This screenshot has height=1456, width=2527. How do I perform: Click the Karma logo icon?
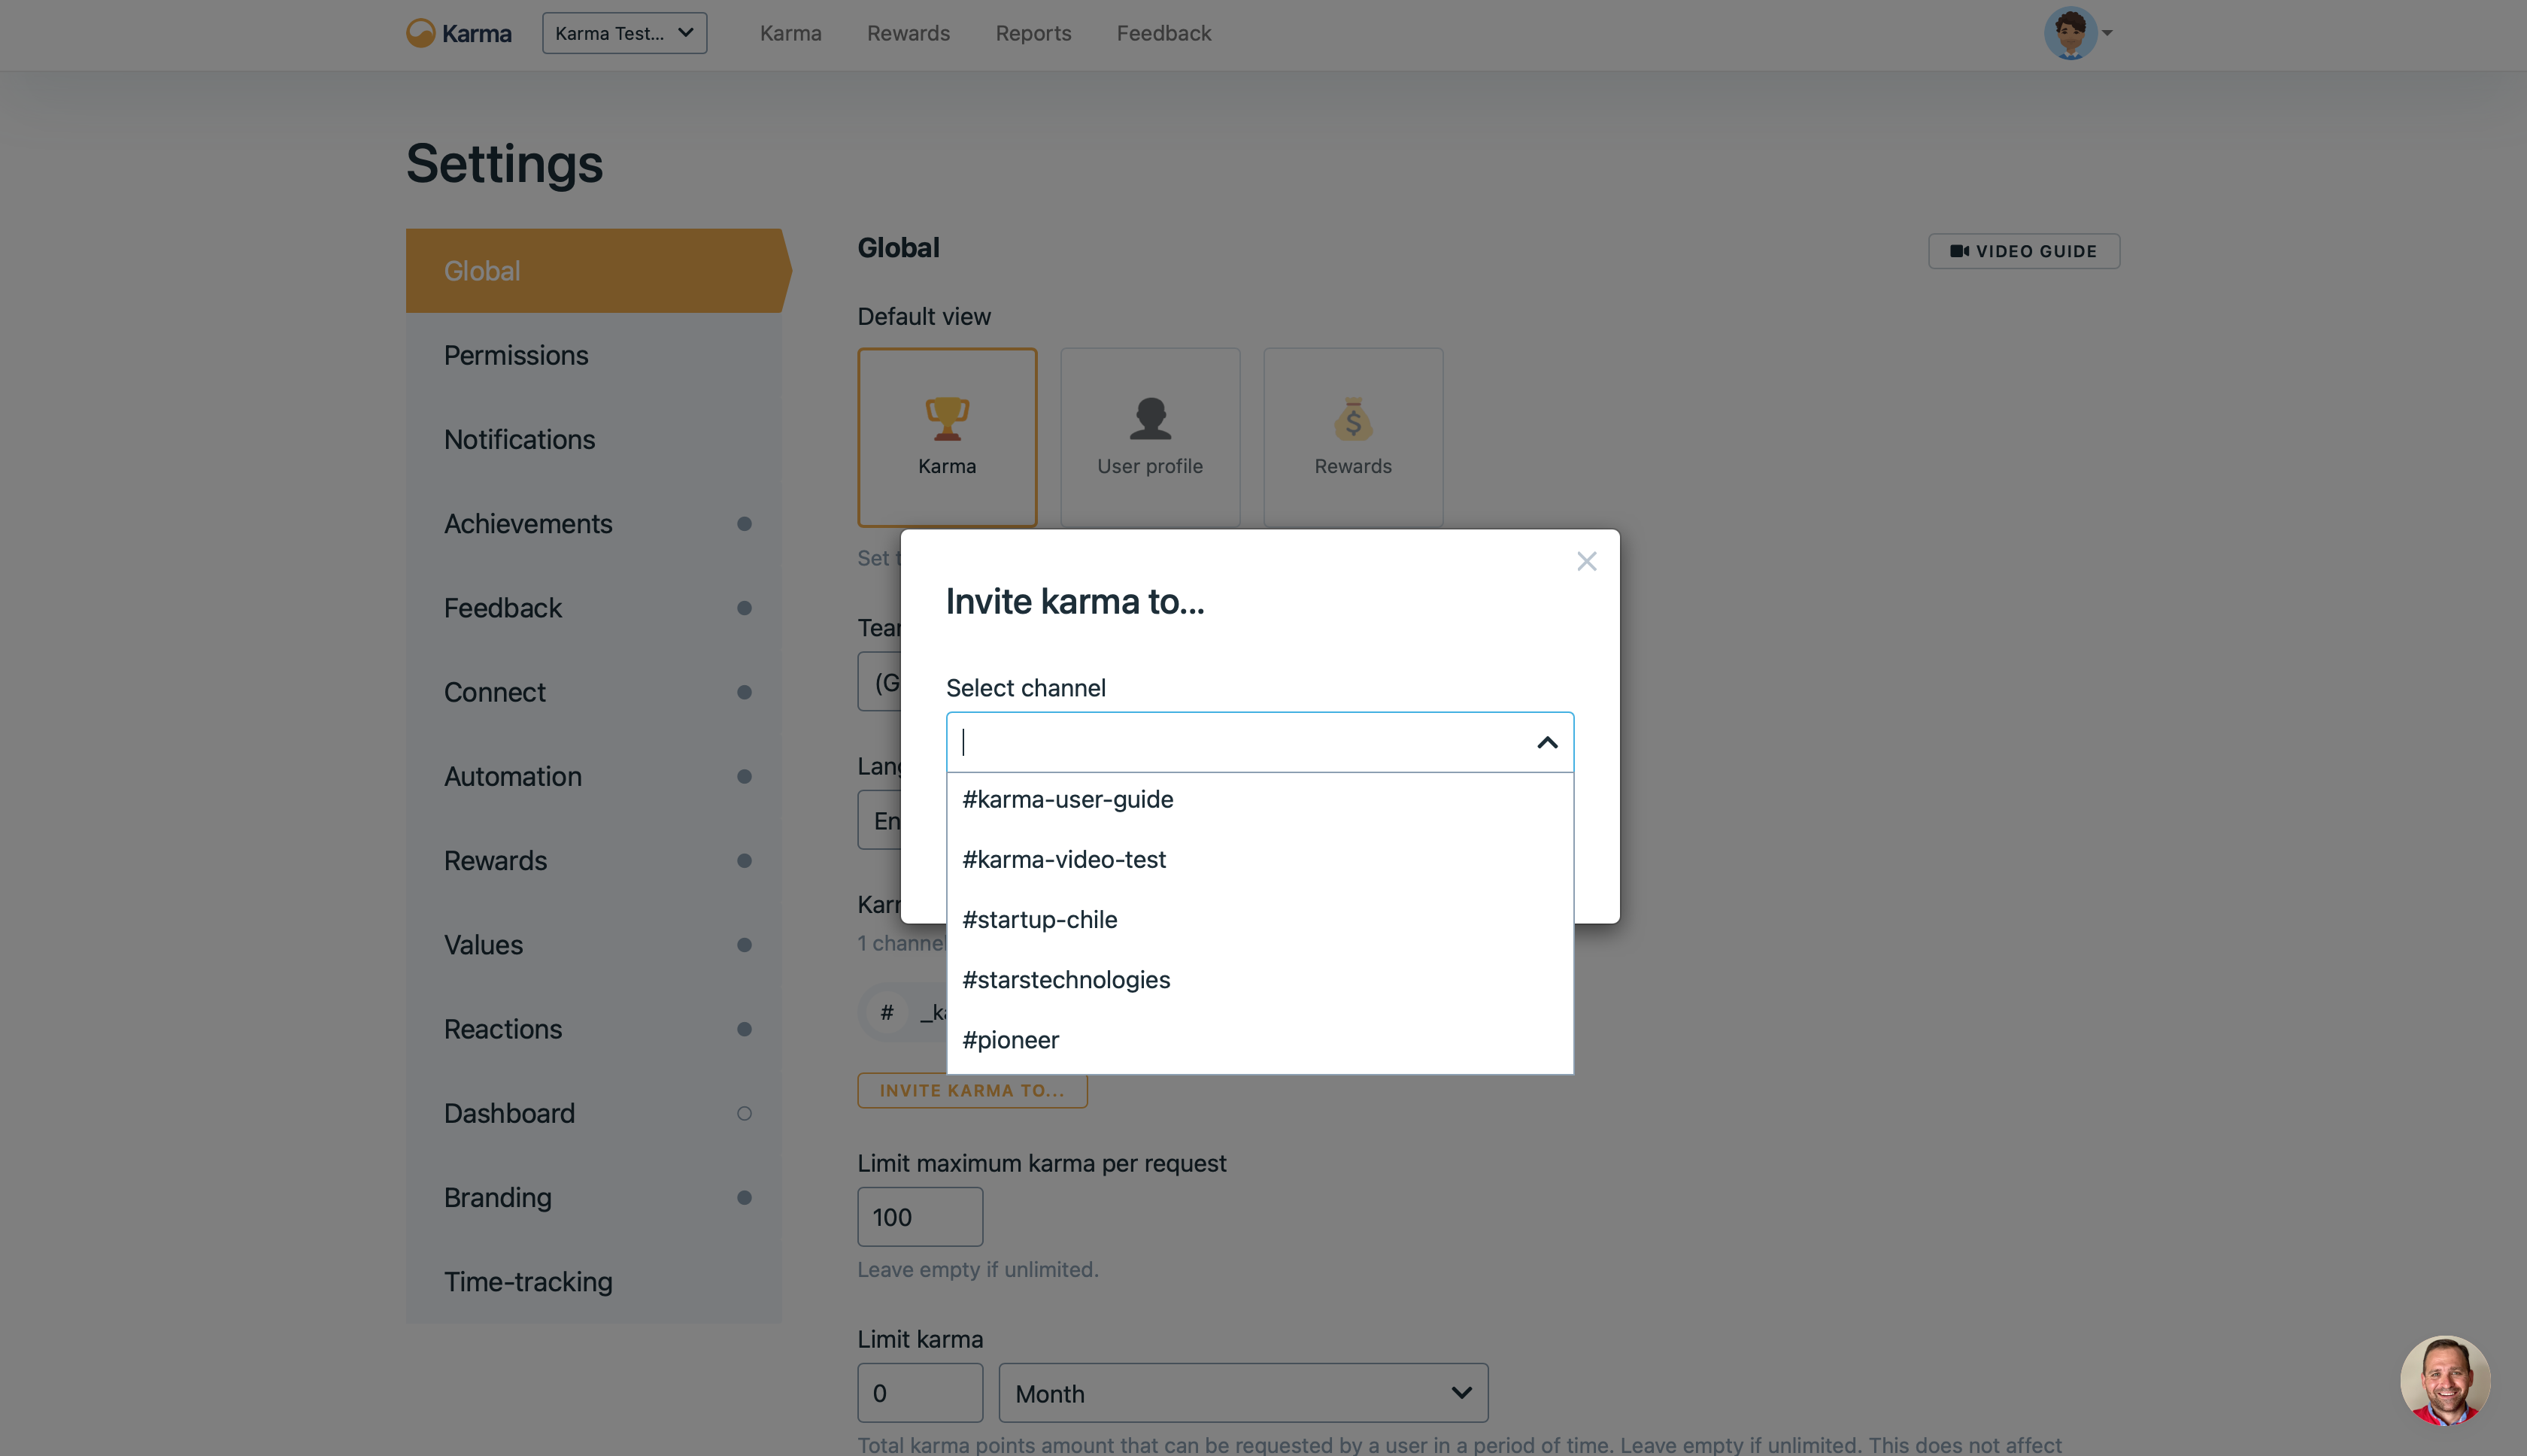(420, 33)
